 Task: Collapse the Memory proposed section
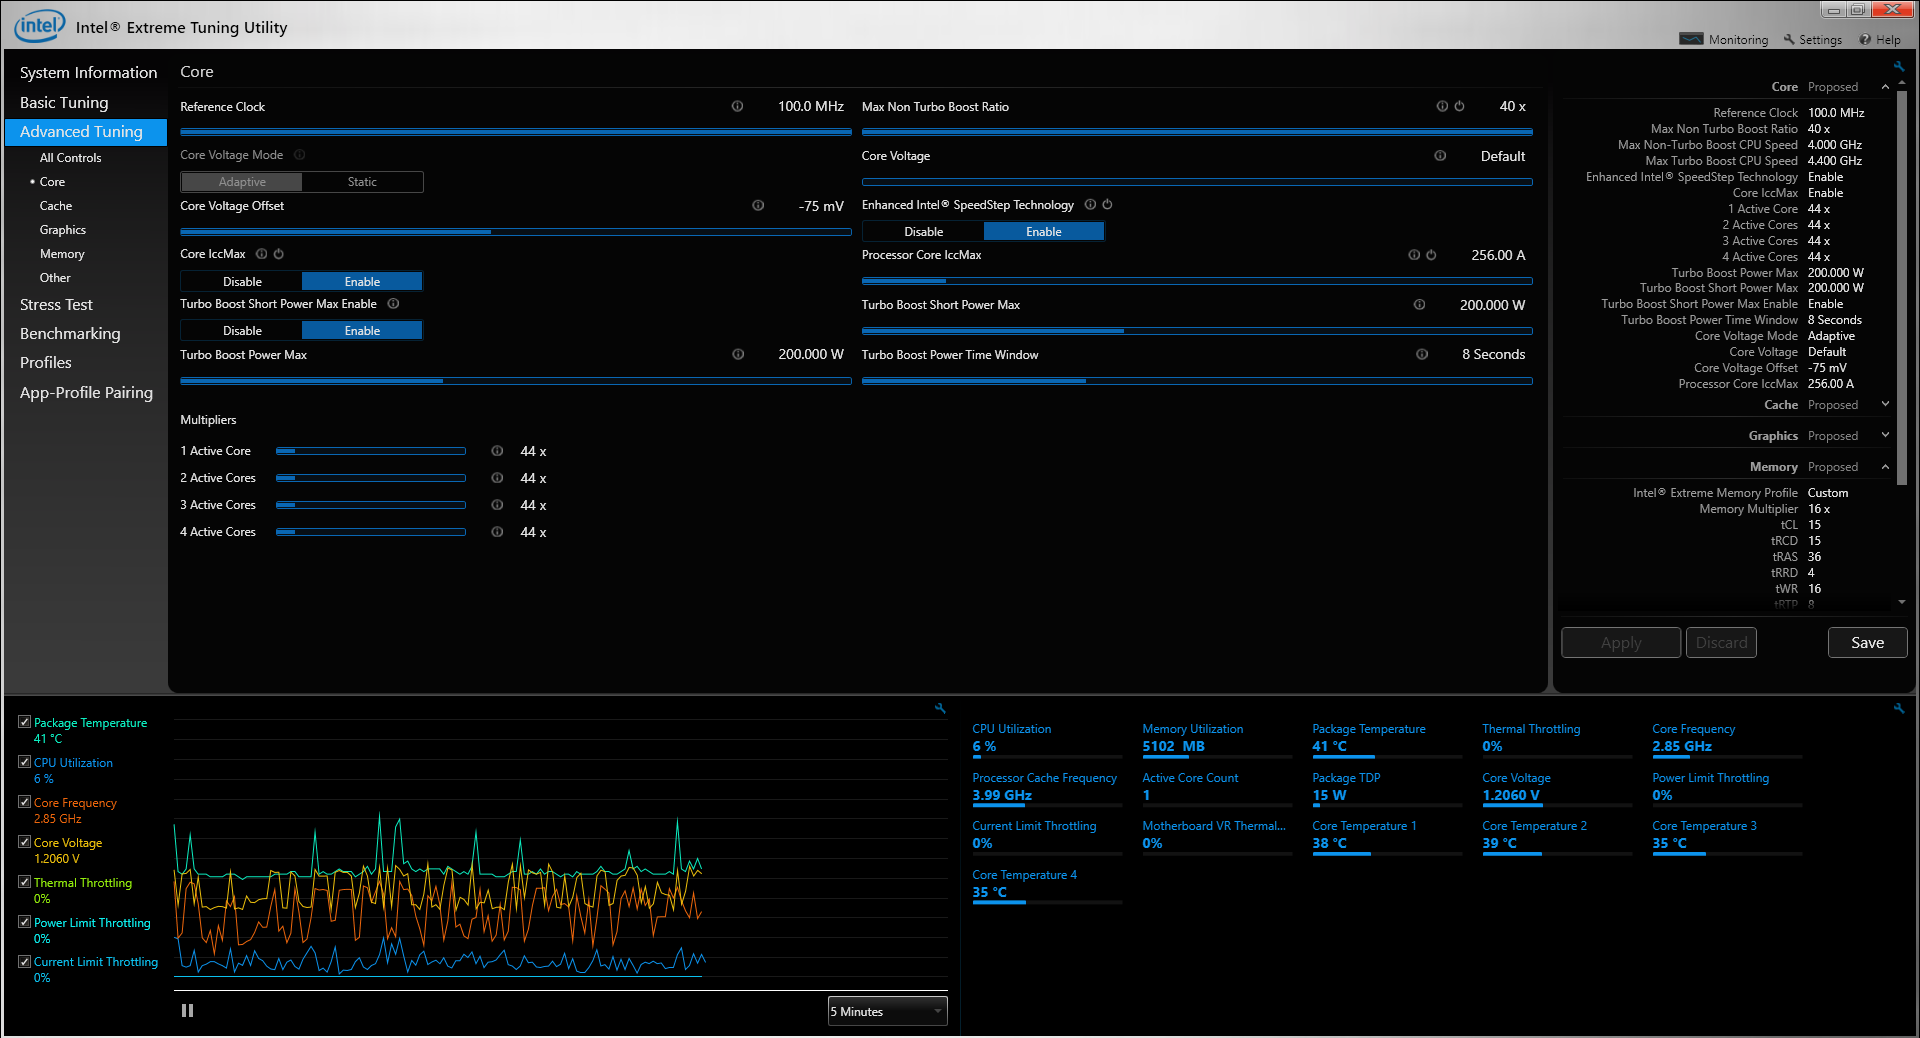[x=1885, y=467]
